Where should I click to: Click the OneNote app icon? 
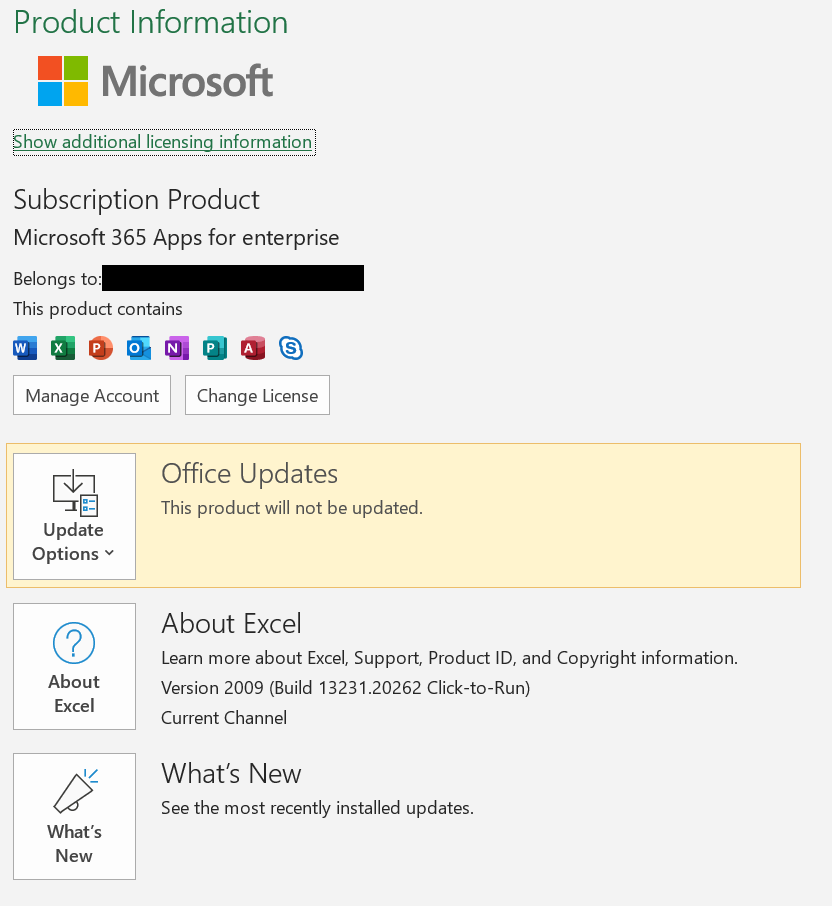click(x=177, y=348)
